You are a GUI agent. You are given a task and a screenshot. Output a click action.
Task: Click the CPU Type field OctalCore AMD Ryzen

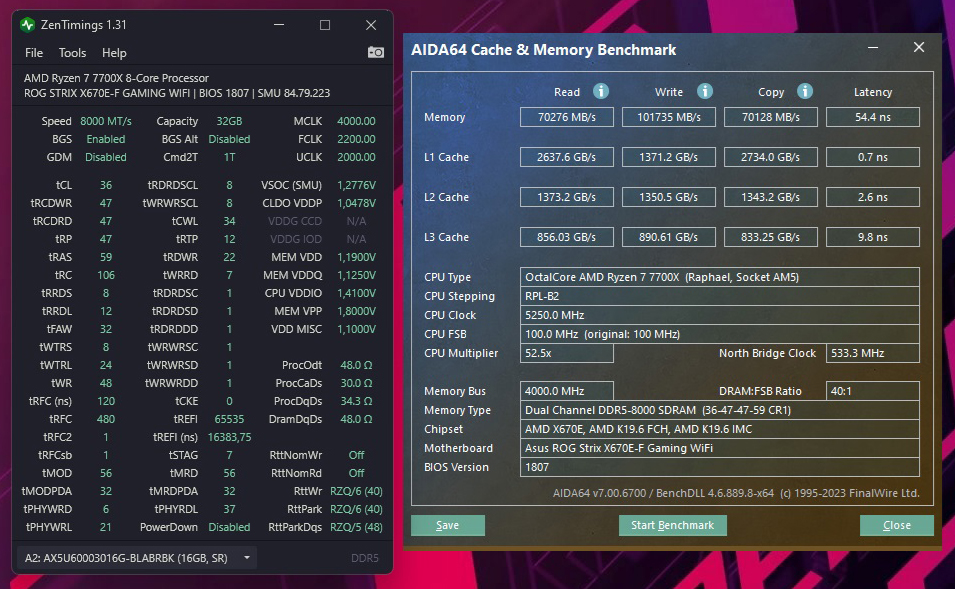click(x=720, y=277)
